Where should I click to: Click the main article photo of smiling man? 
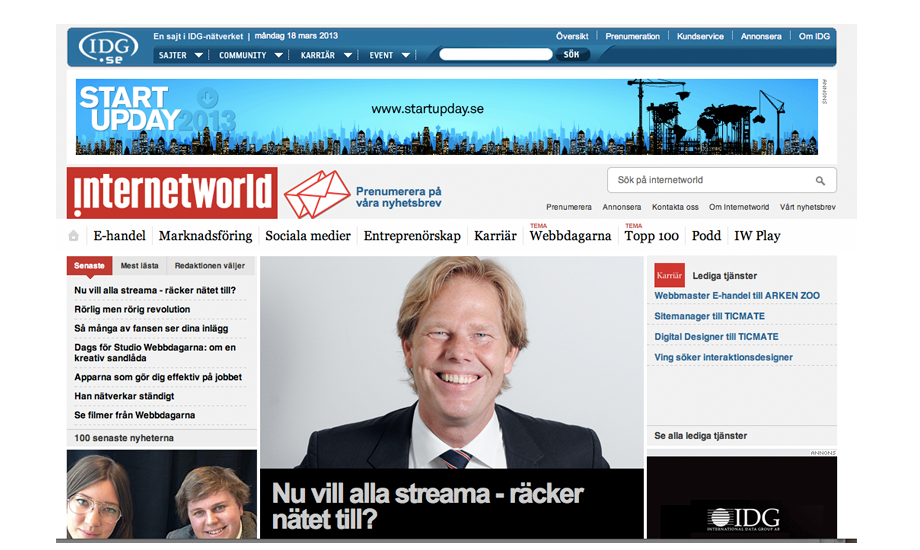coord(452,362)
